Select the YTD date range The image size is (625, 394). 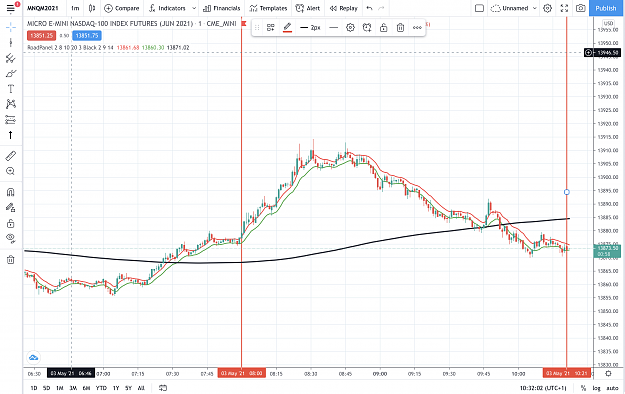click(x=101, y=388)
